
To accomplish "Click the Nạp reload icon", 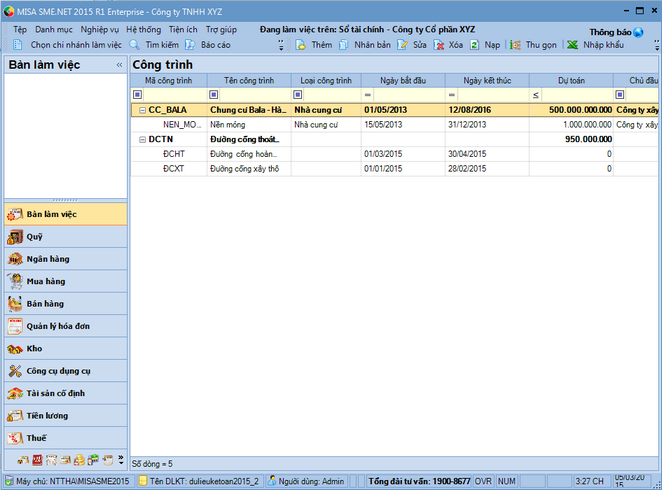I will (475, 45).
